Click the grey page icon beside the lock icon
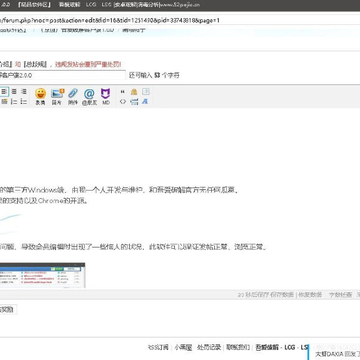The width and height of the screenshot is (360, 360). coord(146,92)
